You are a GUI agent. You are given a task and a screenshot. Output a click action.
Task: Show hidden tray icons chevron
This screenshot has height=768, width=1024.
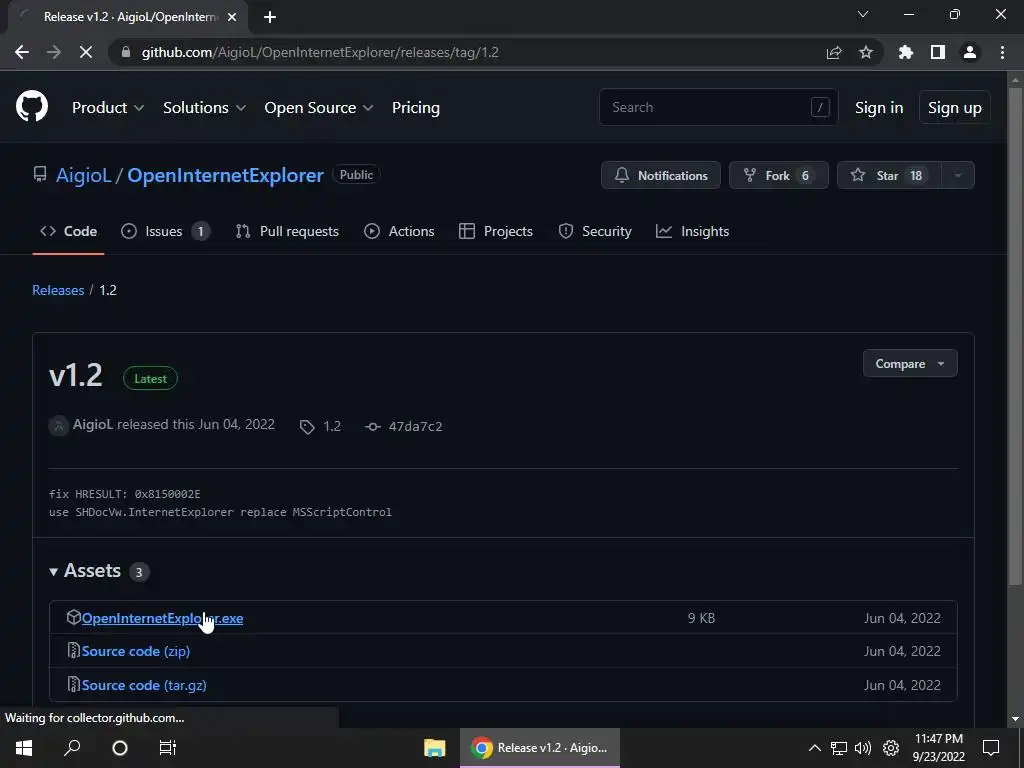point(814,748)
